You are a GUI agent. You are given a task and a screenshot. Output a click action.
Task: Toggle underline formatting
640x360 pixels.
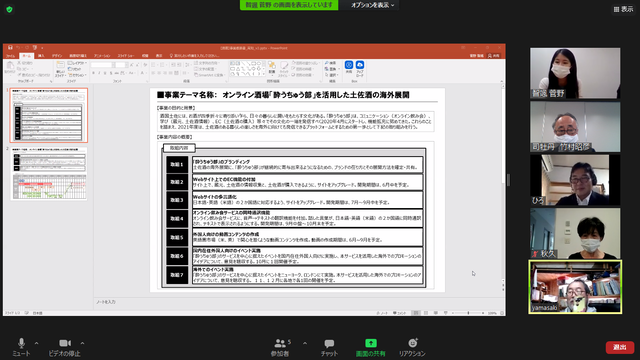105,73
